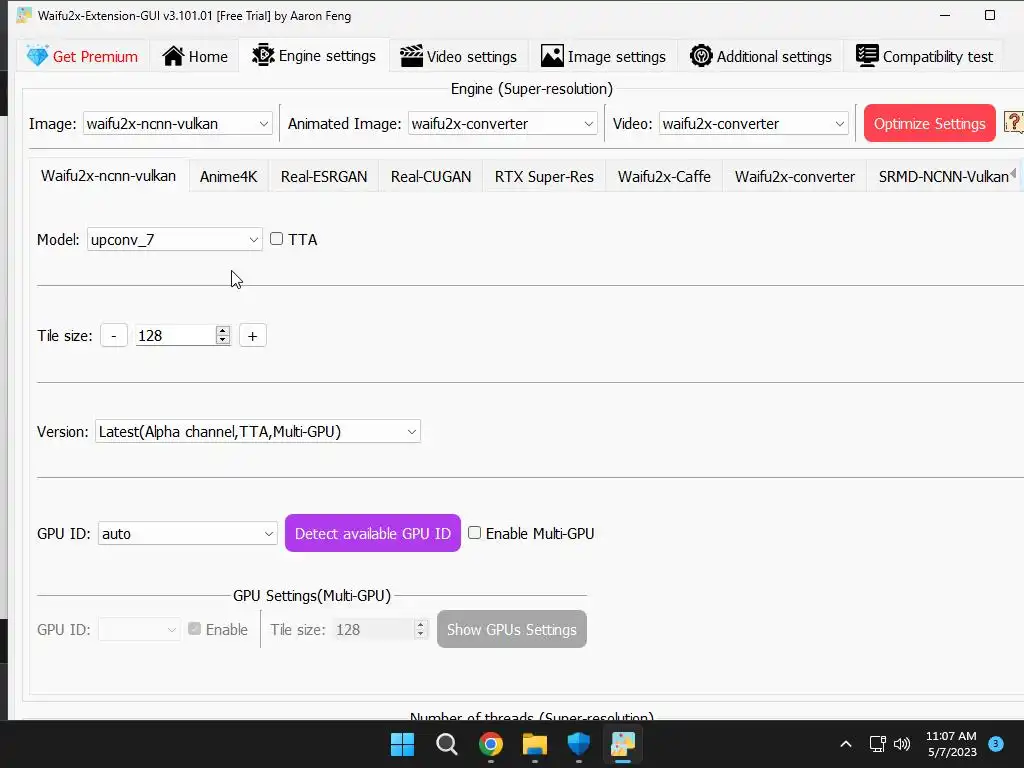Switch to the Home tab
This screenshot has height=768, width=1024.
click(195, 57)
